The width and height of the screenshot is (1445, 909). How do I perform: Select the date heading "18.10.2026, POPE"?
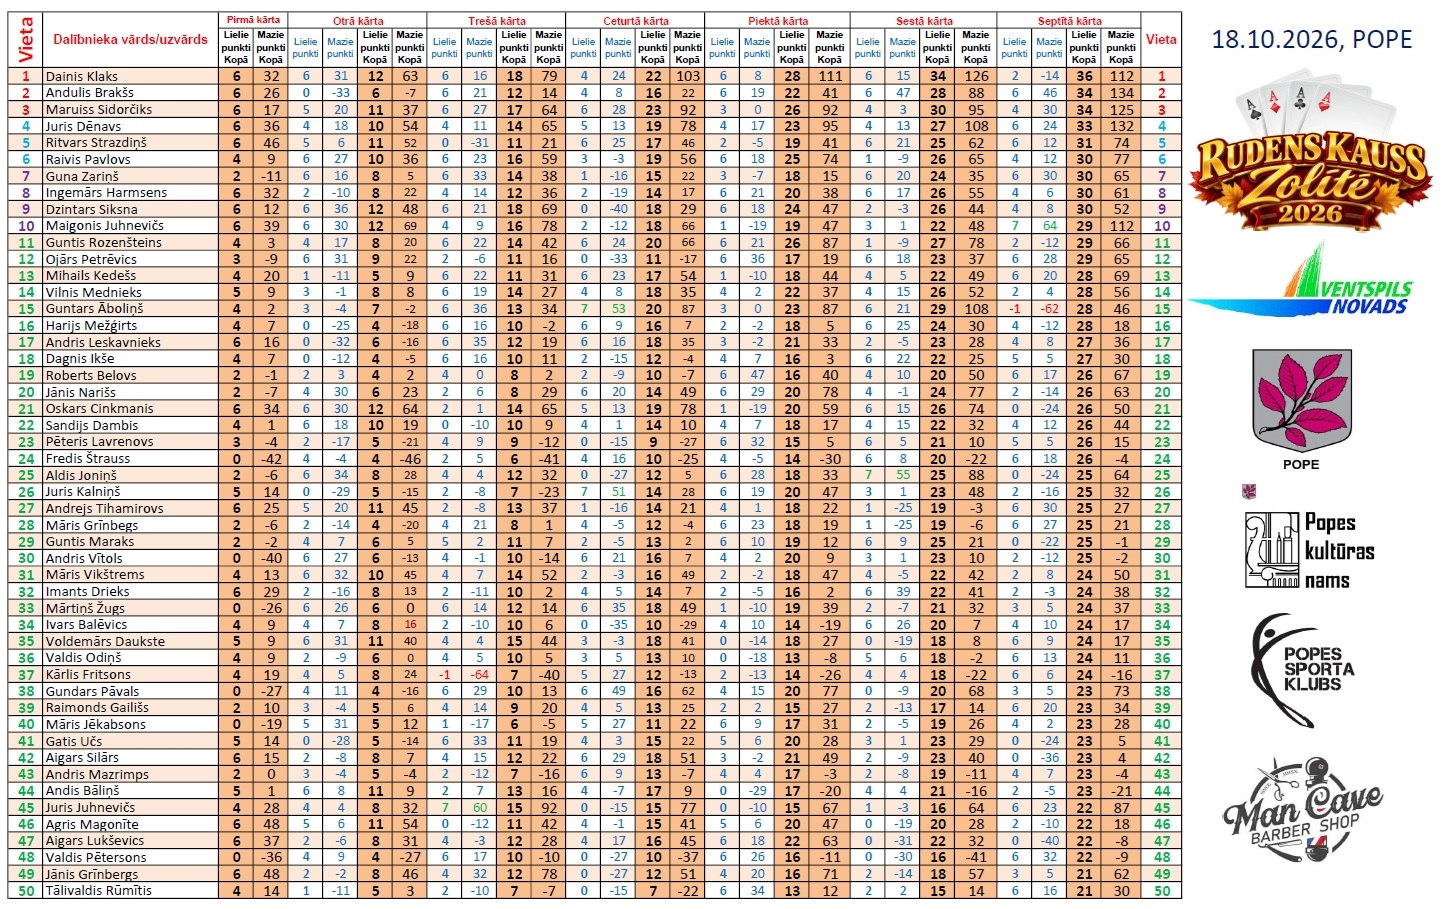(1312, 39)
